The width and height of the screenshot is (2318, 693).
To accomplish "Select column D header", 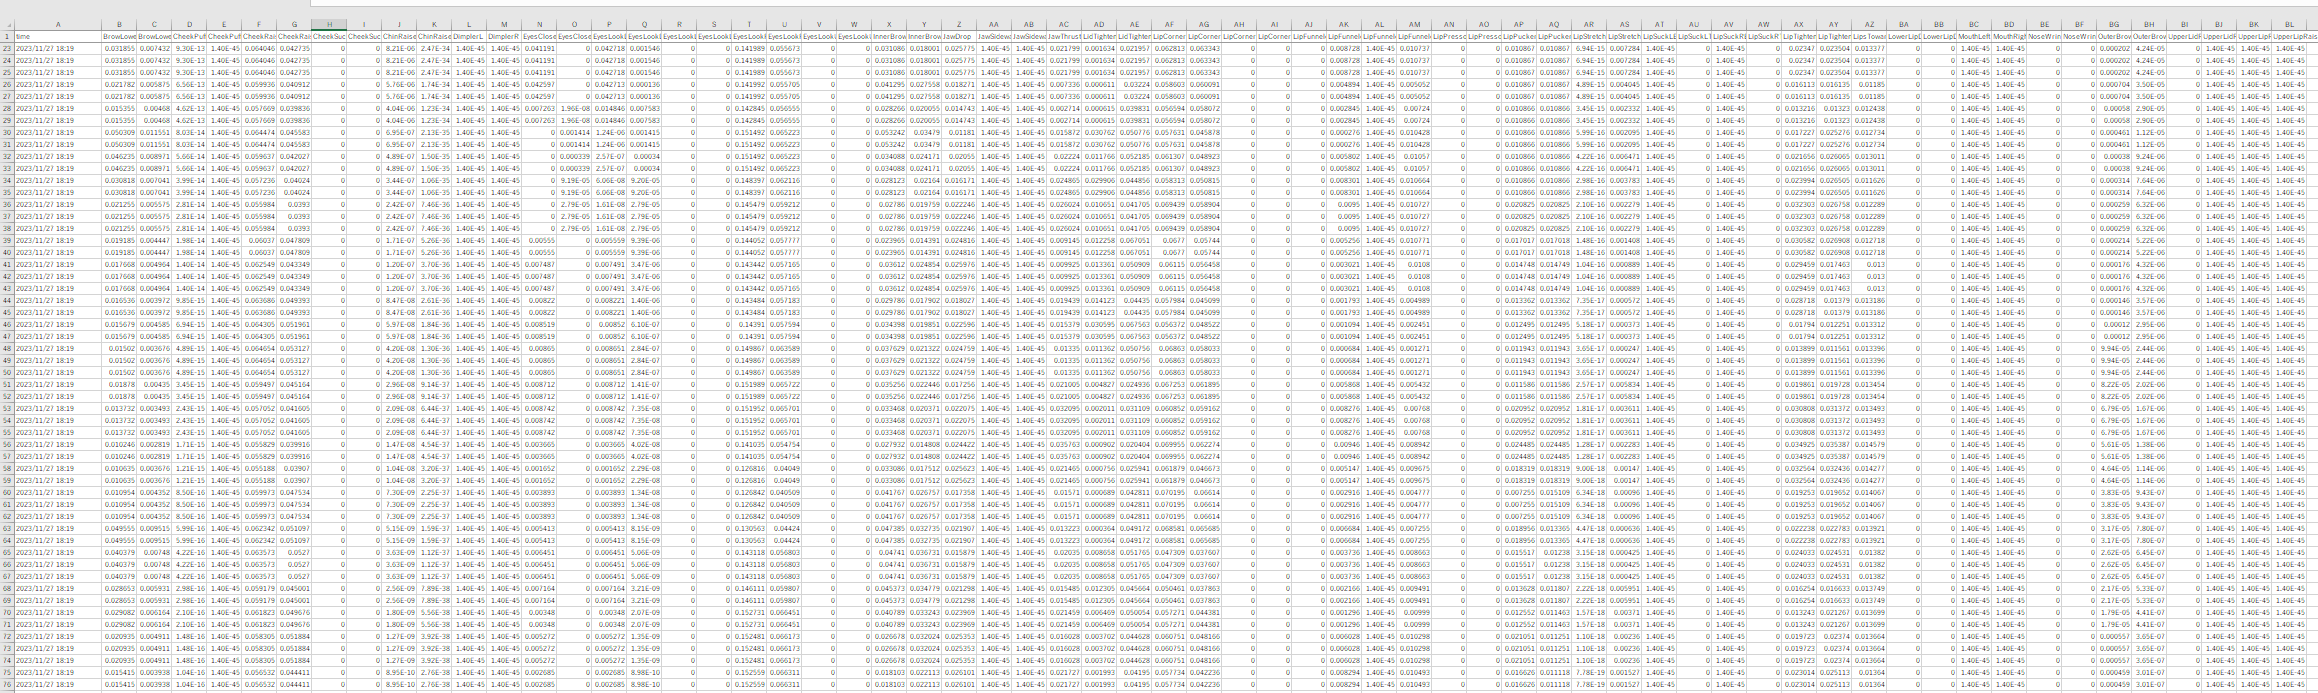I will (189, 24).
